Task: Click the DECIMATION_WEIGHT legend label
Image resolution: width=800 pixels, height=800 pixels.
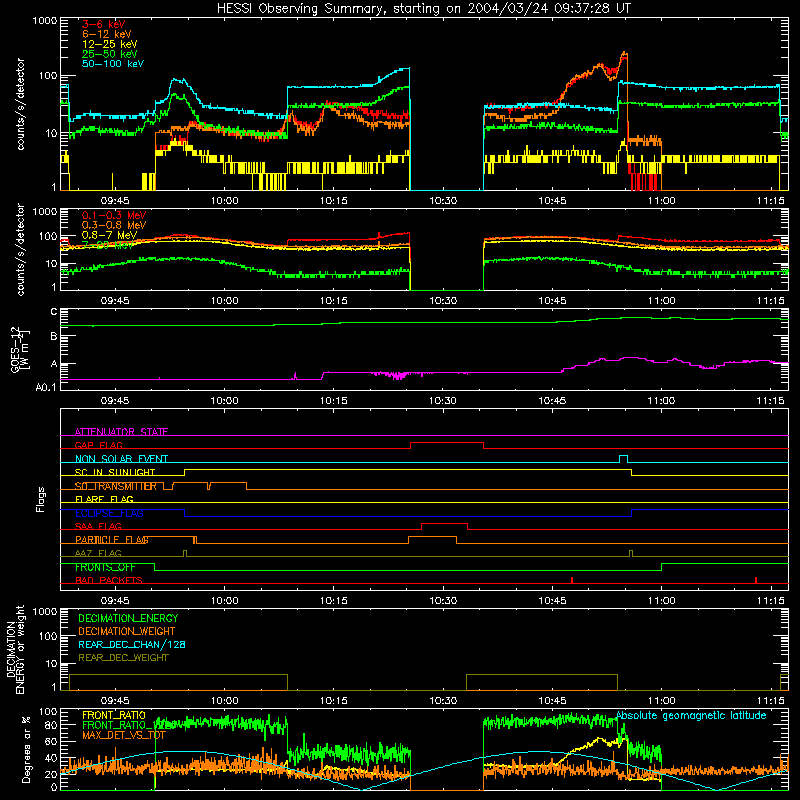Action: tap(127, 631)
